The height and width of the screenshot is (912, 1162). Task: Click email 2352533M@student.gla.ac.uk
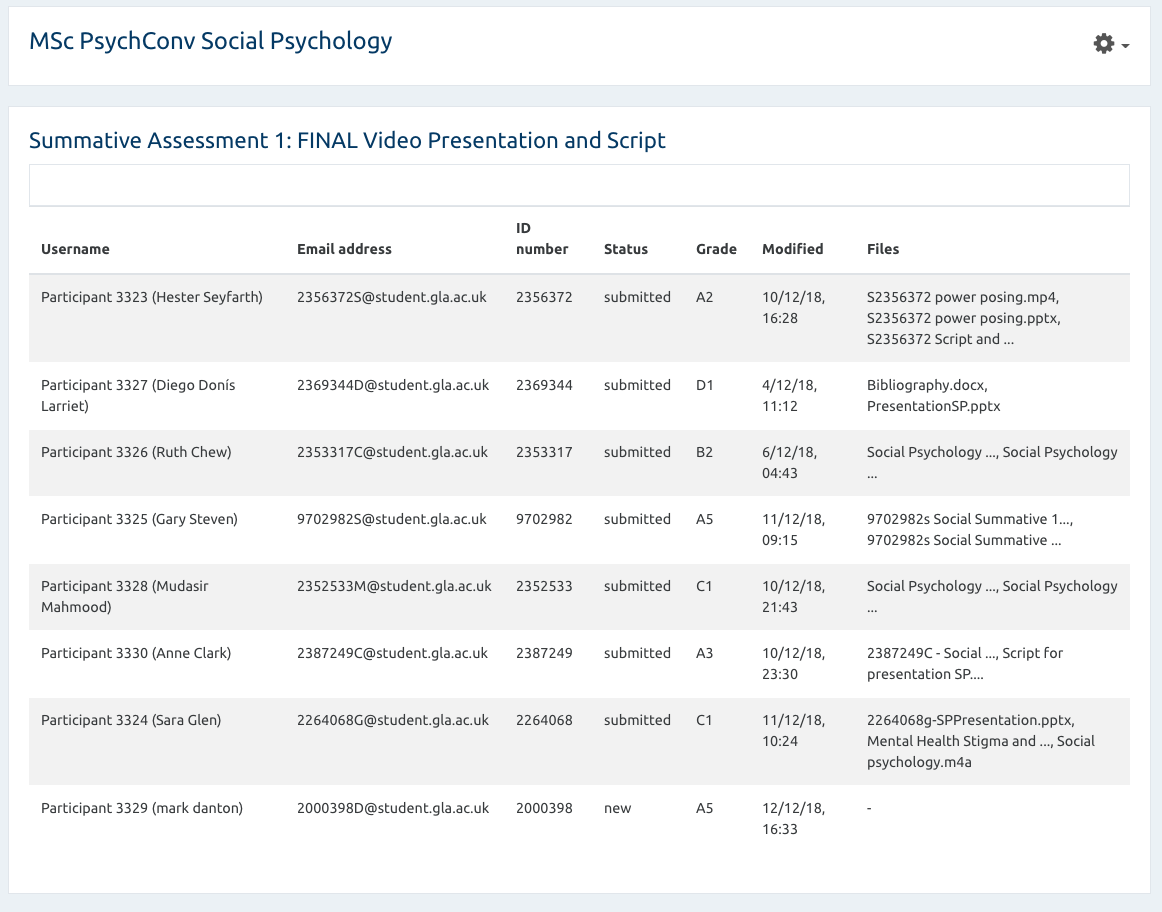pyautogui.click(x=394, y=586)
